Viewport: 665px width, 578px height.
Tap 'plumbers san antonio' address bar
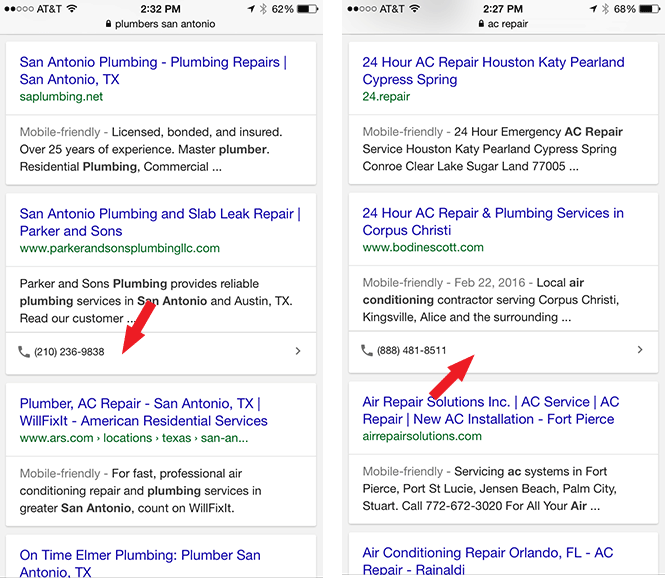coord(165,24)
